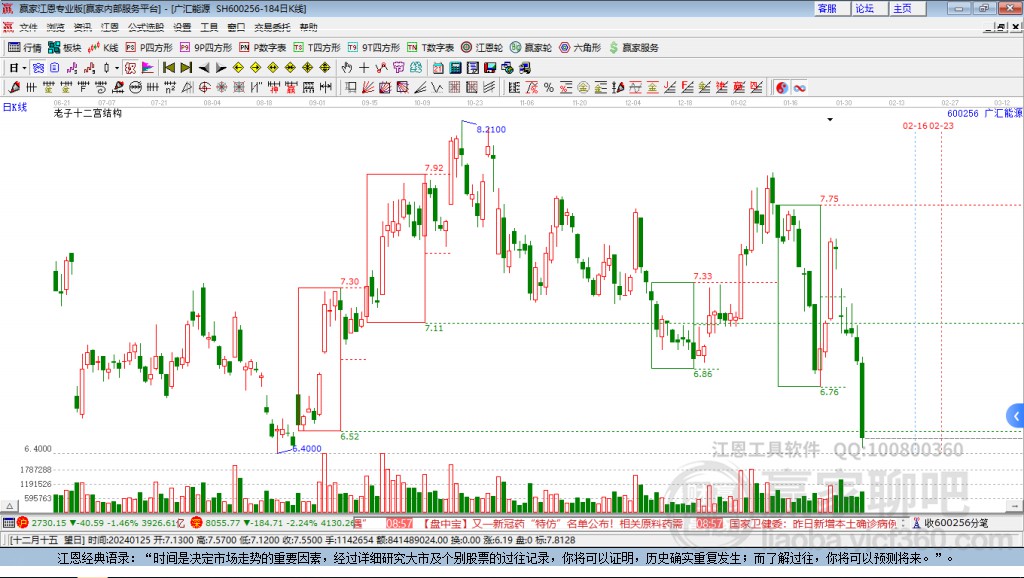The height and width of the screenshot is (578, 1024).
Task: Select the percent % line tool
Action: 549,88
